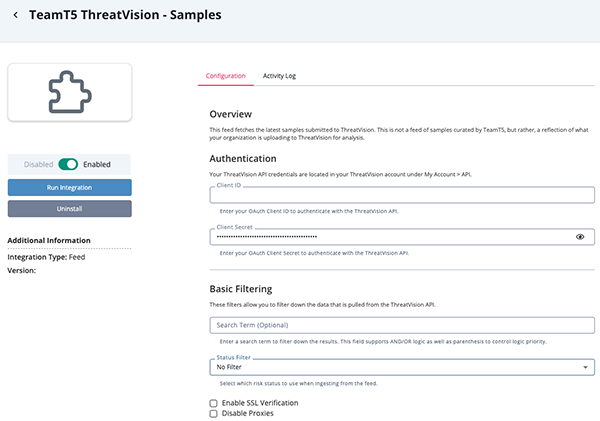
Task: Go back using the back arrow
Action: (16, 16)
